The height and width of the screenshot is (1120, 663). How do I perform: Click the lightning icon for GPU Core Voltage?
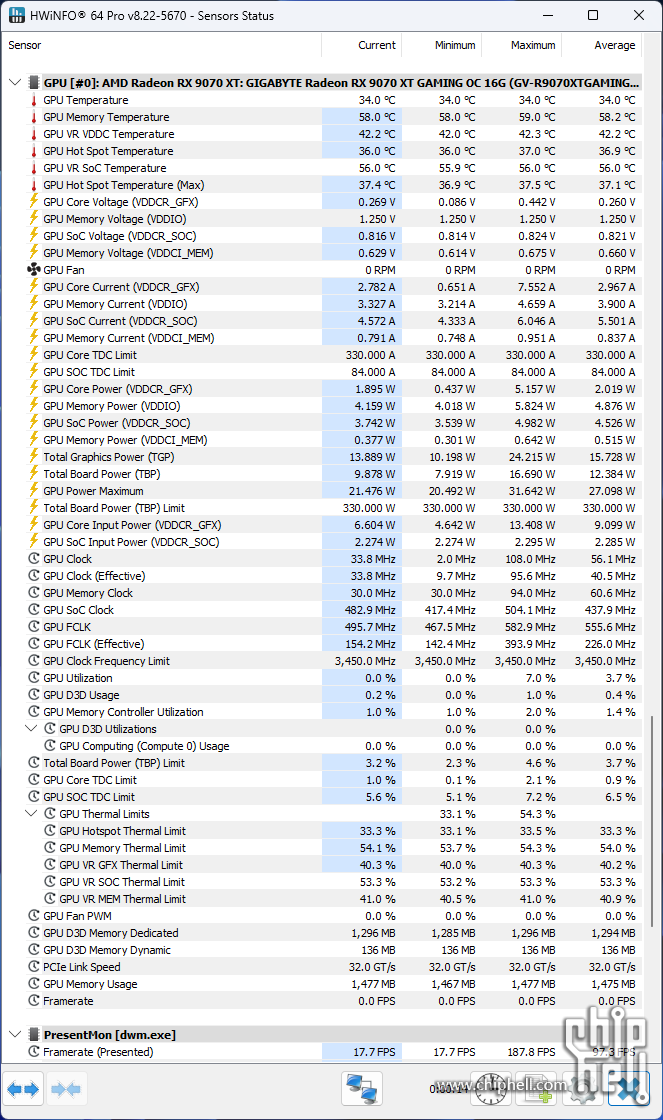point(34,201)
